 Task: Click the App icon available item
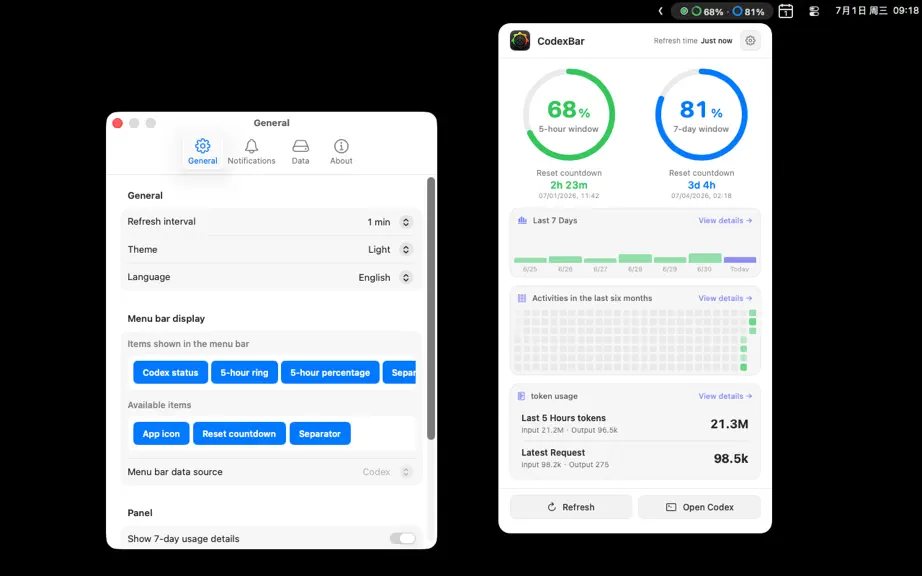point(161,434)
